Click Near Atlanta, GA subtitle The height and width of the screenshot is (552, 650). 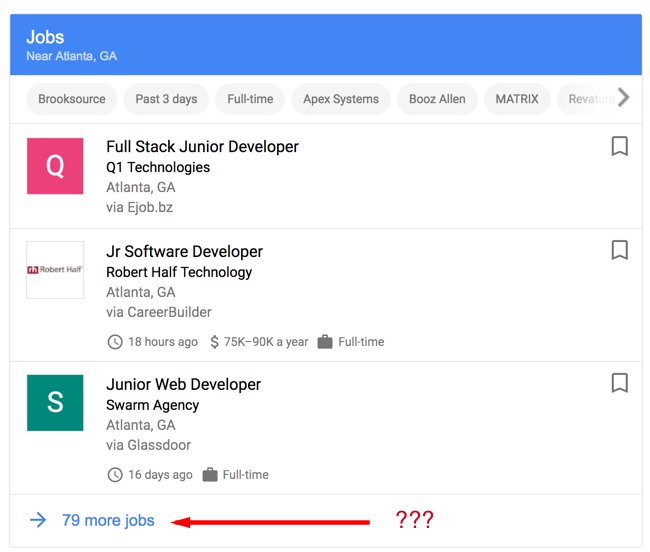pyautogui.click(x=72, y=56)
